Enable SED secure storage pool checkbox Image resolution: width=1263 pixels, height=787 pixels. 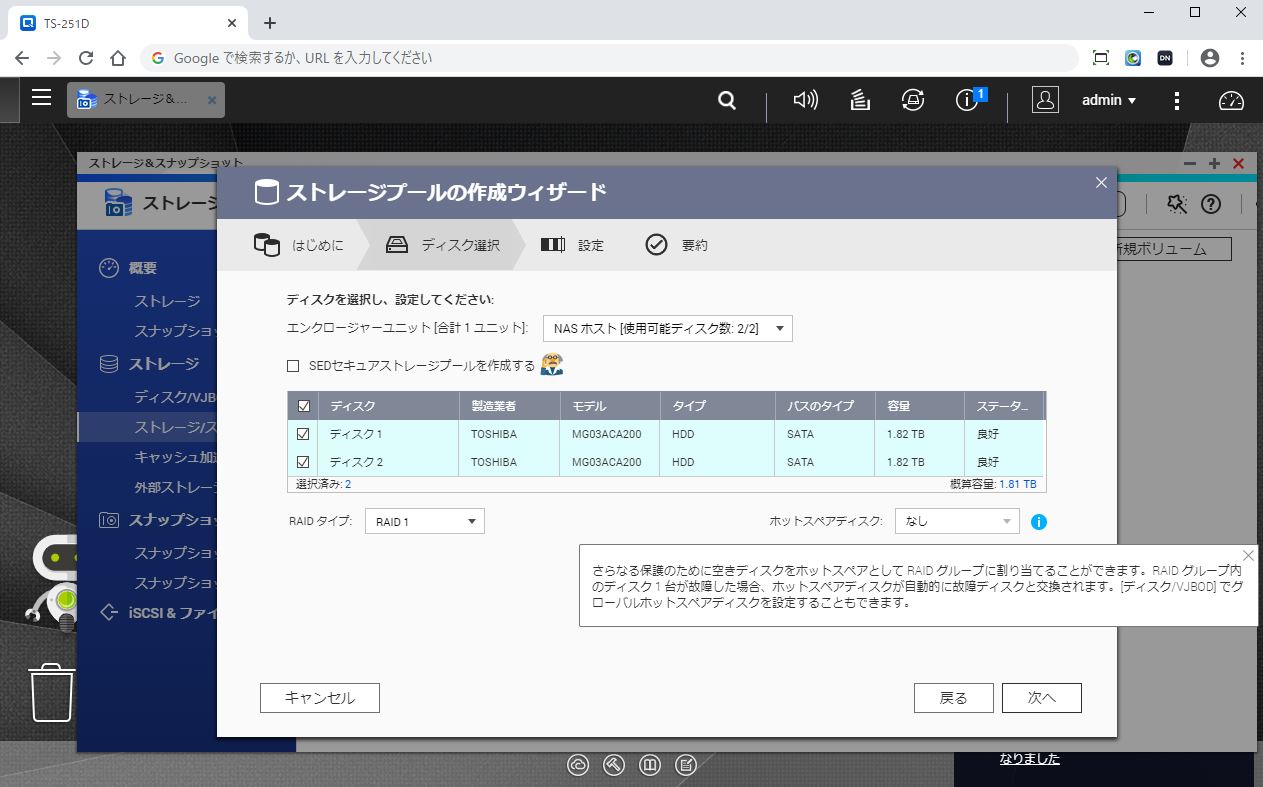pos(293,366)
